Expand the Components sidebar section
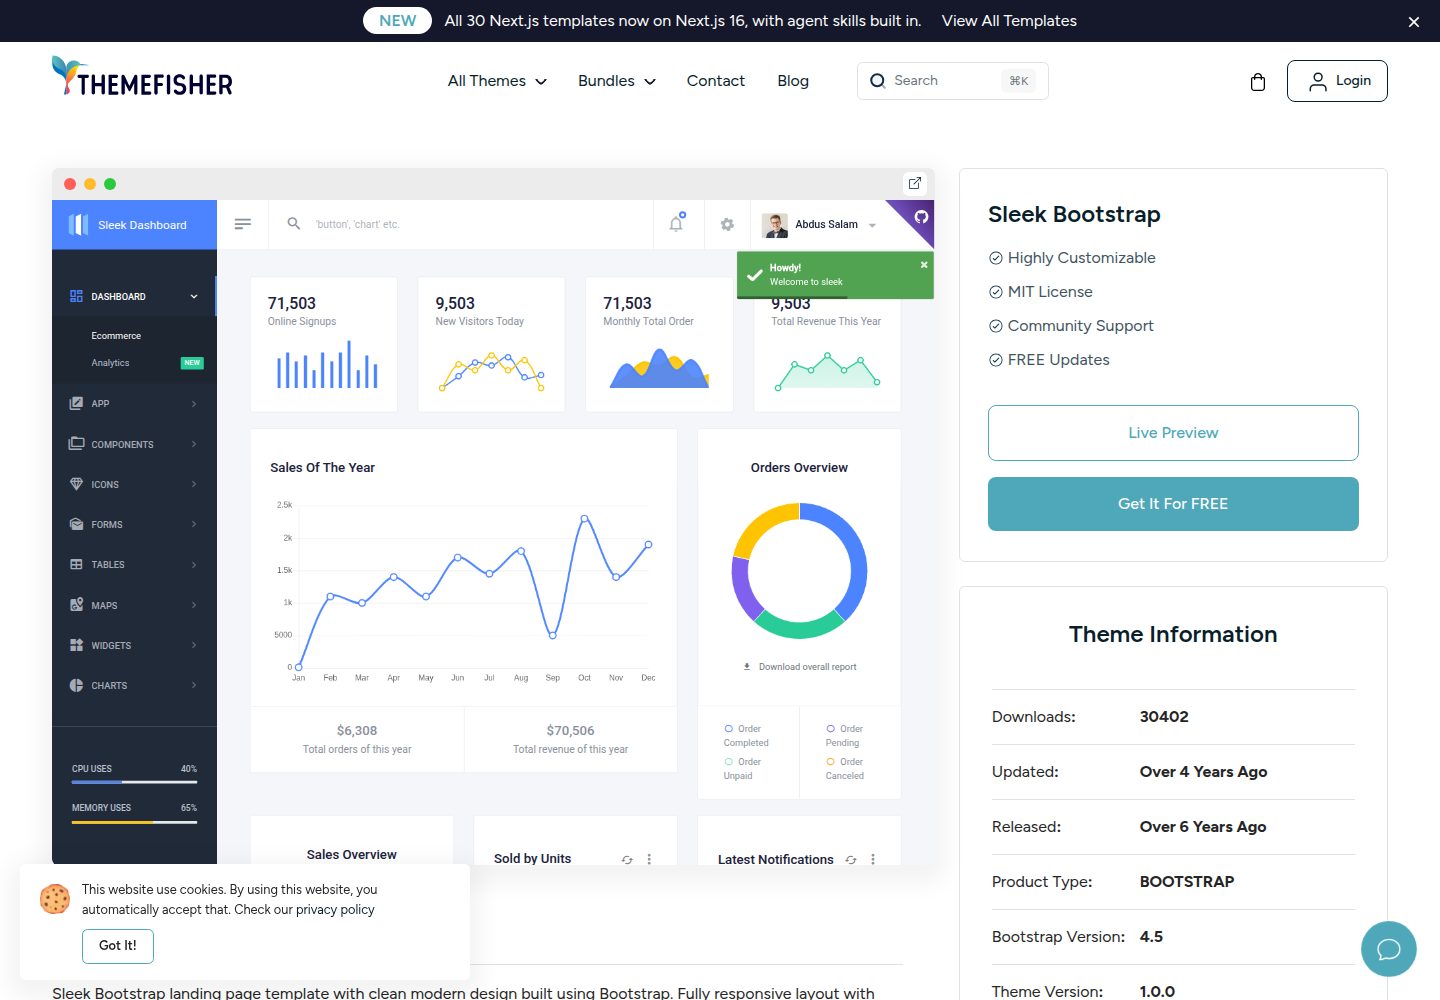Image resolution: width=1440 pixels, height=1000 pixels. pos(134,444)
